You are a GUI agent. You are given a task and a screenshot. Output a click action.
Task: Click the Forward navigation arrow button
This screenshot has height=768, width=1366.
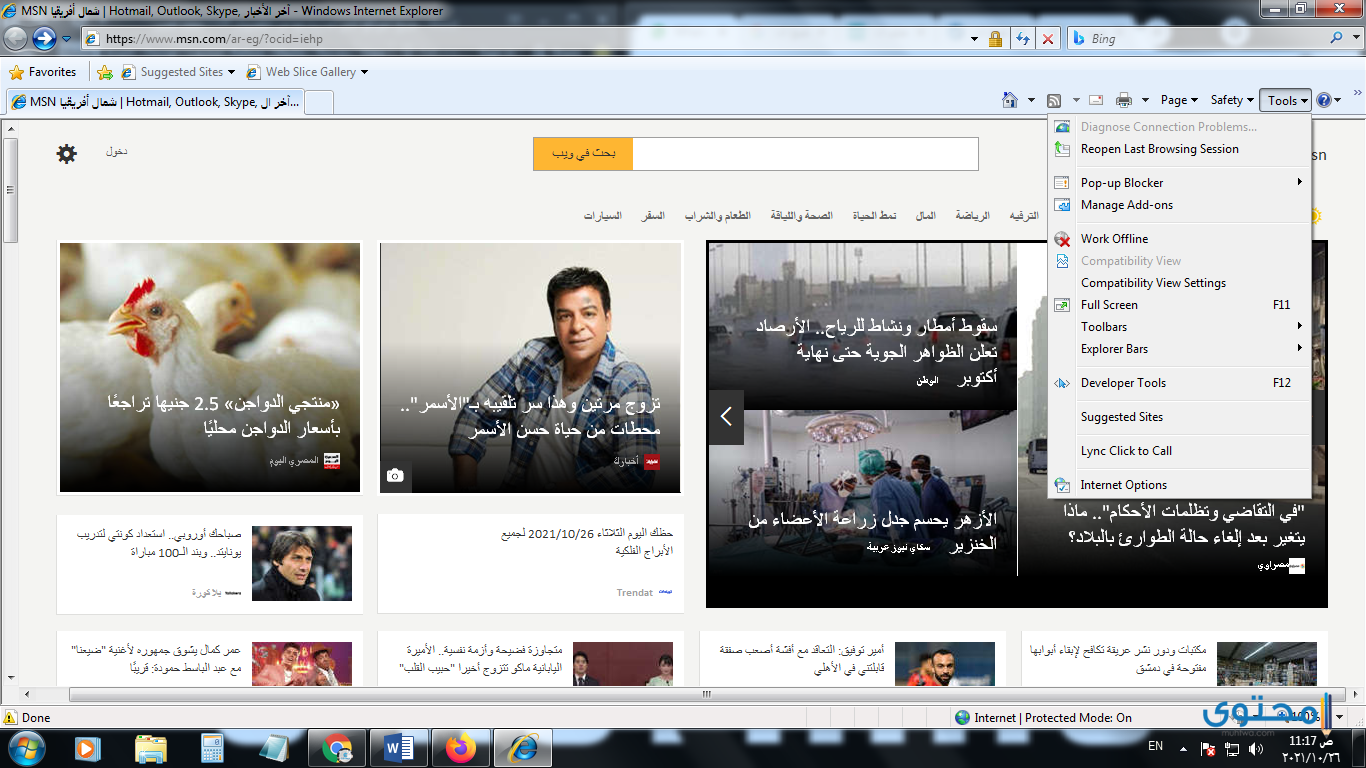coord(44,38)
